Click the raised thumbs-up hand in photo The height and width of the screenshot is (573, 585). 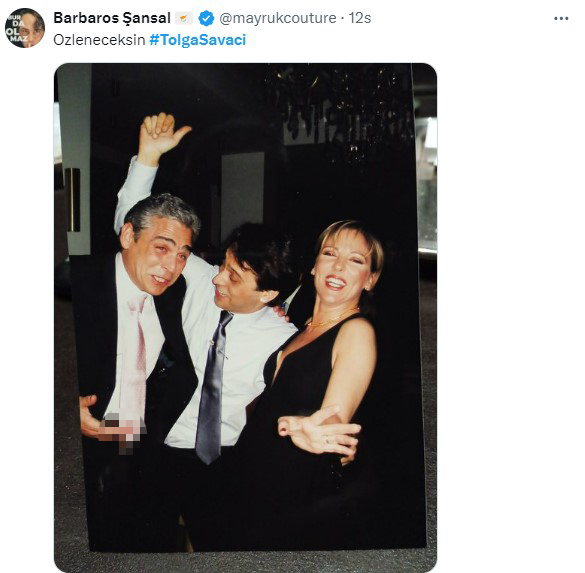tap(163, 137)
